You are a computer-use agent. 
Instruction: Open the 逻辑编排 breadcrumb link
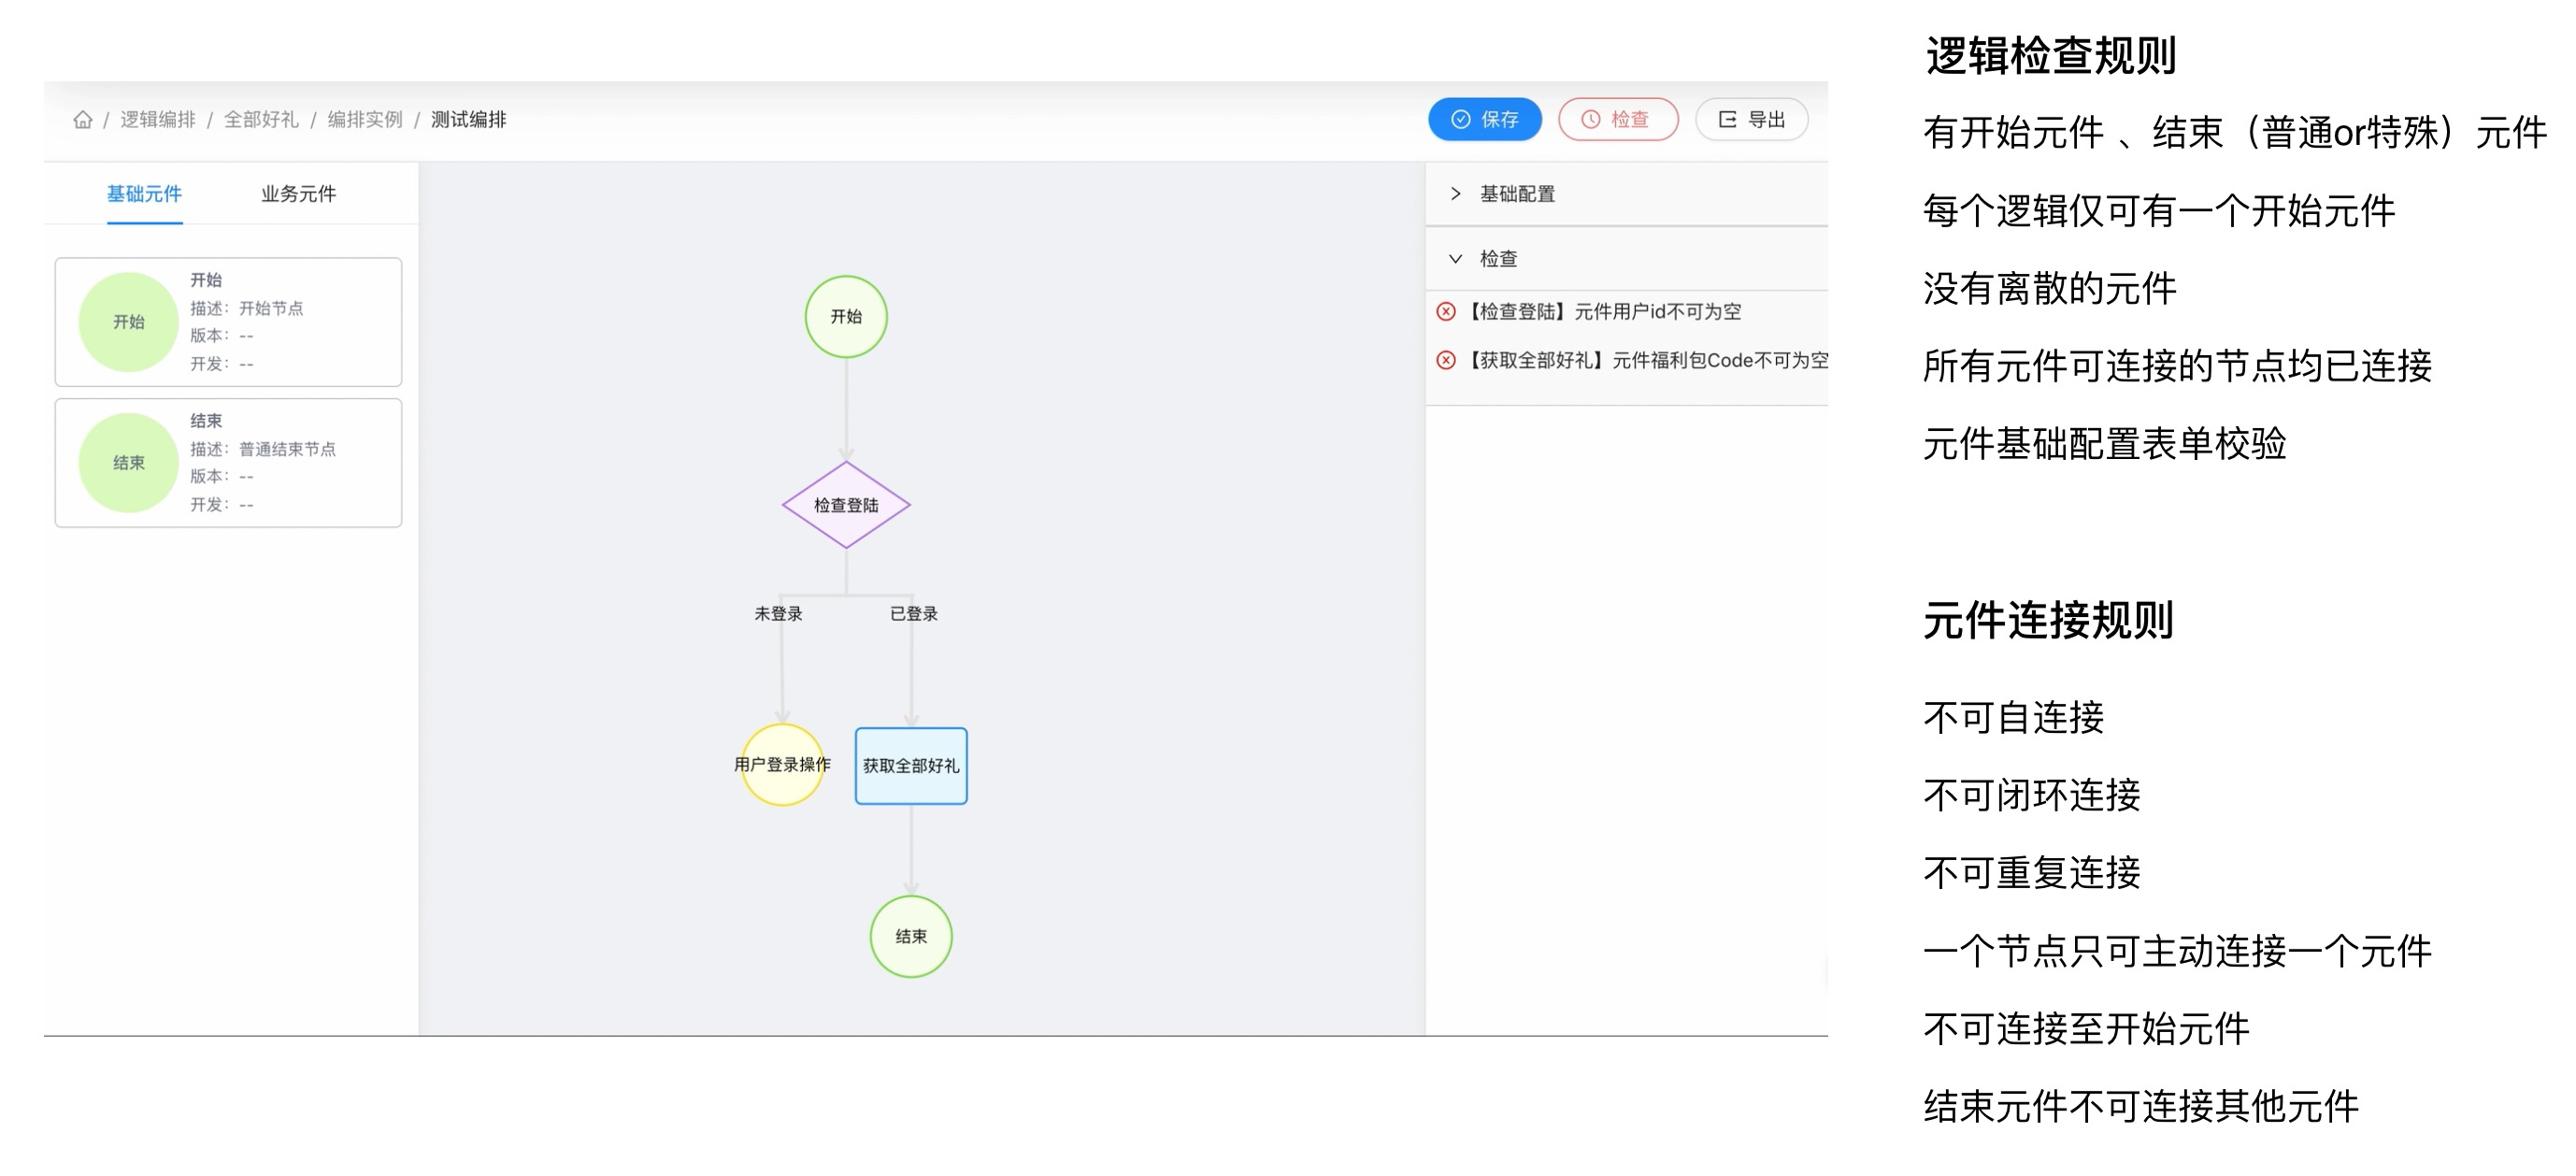[x=158, y=120]
